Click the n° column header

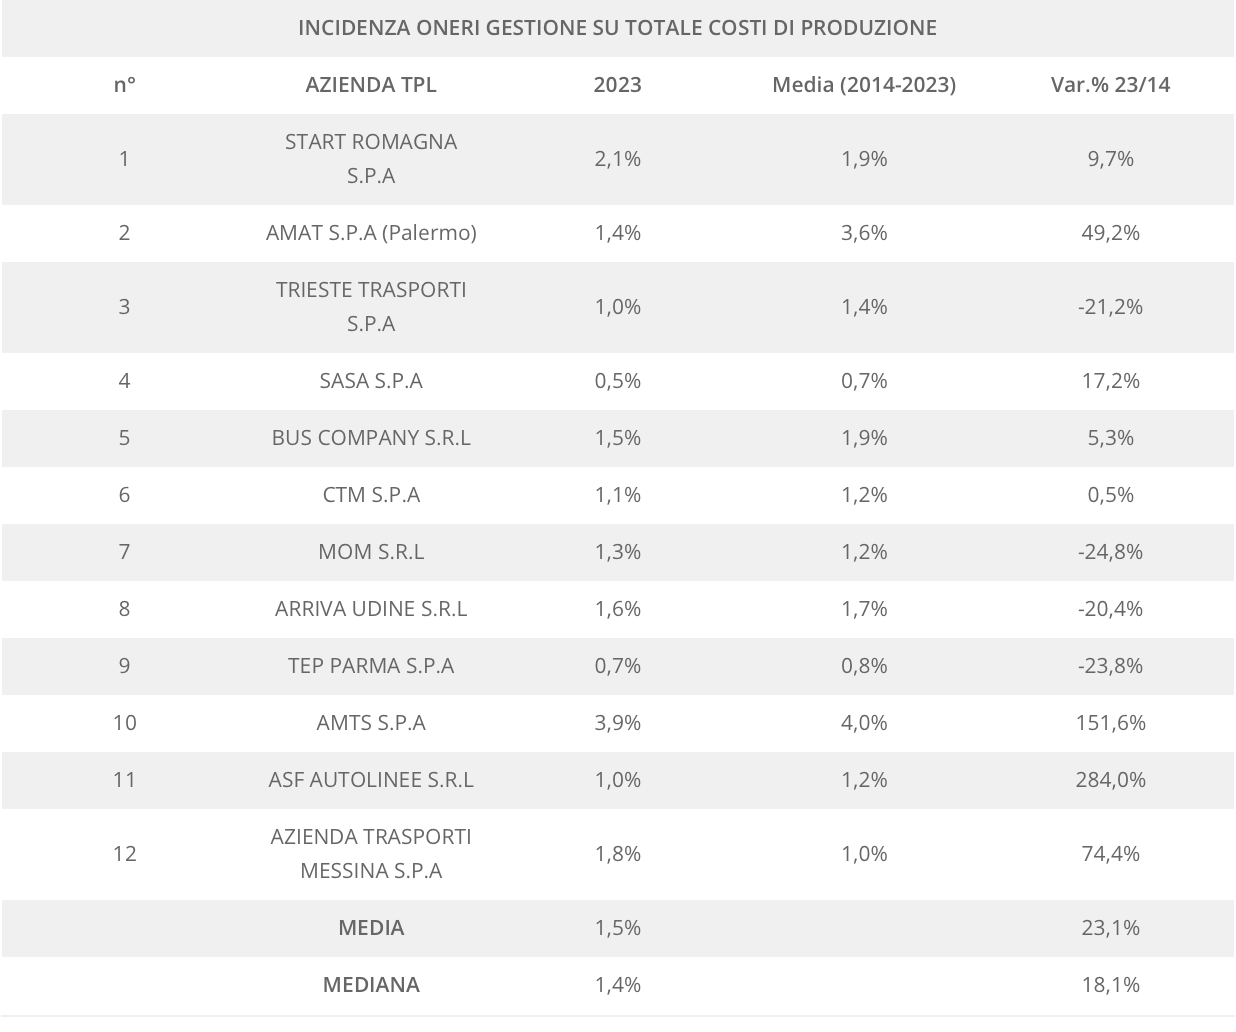coord(124,84)
